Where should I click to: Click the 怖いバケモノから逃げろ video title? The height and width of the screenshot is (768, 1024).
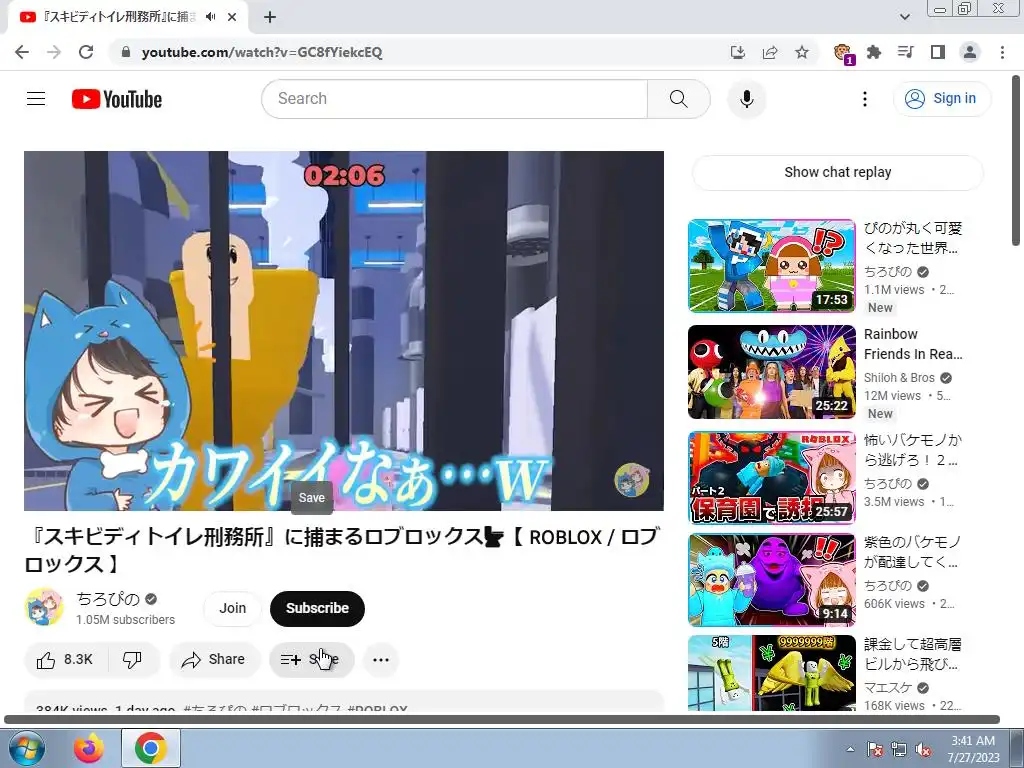912,449
